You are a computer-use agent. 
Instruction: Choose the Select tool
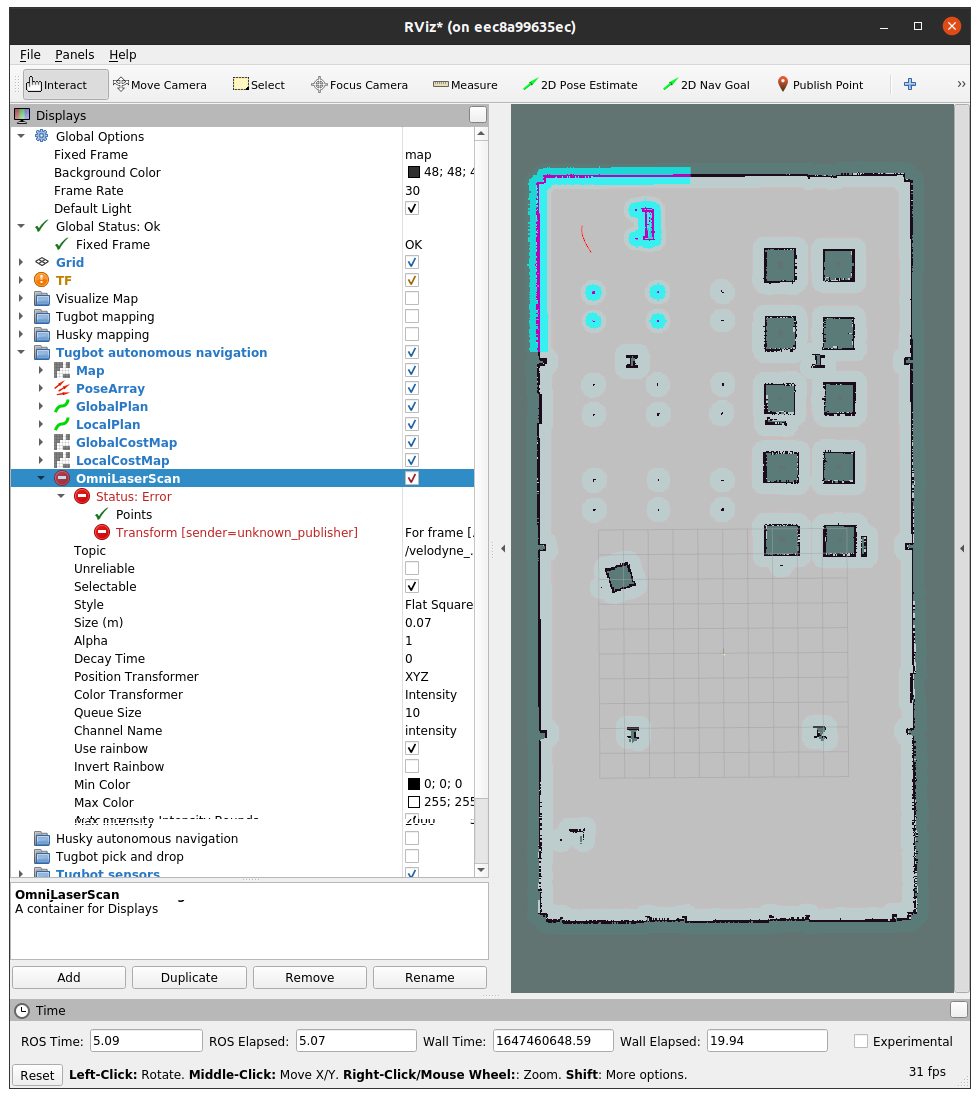pos(259,85)
